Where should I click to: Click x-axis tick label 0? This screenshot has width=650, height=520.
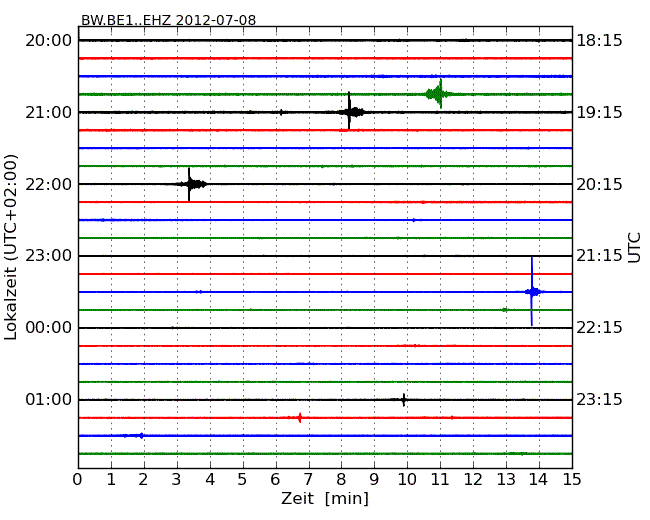(x=78, y=479)
